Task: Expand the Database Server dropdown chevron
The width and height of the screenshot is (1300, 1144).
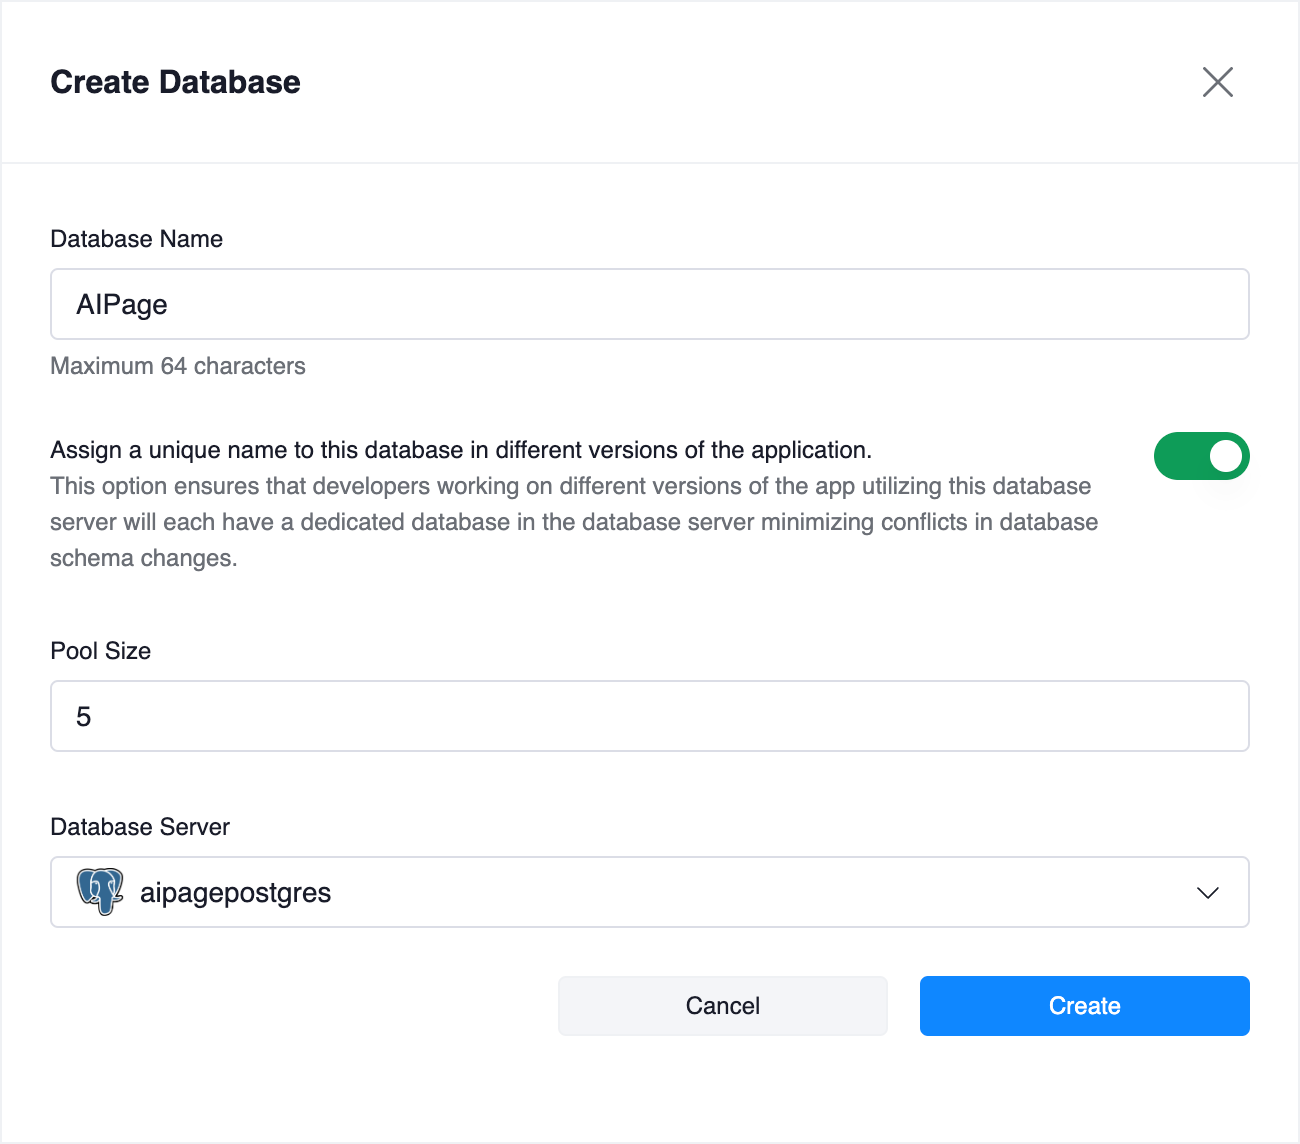Action: pos(1207,892)
